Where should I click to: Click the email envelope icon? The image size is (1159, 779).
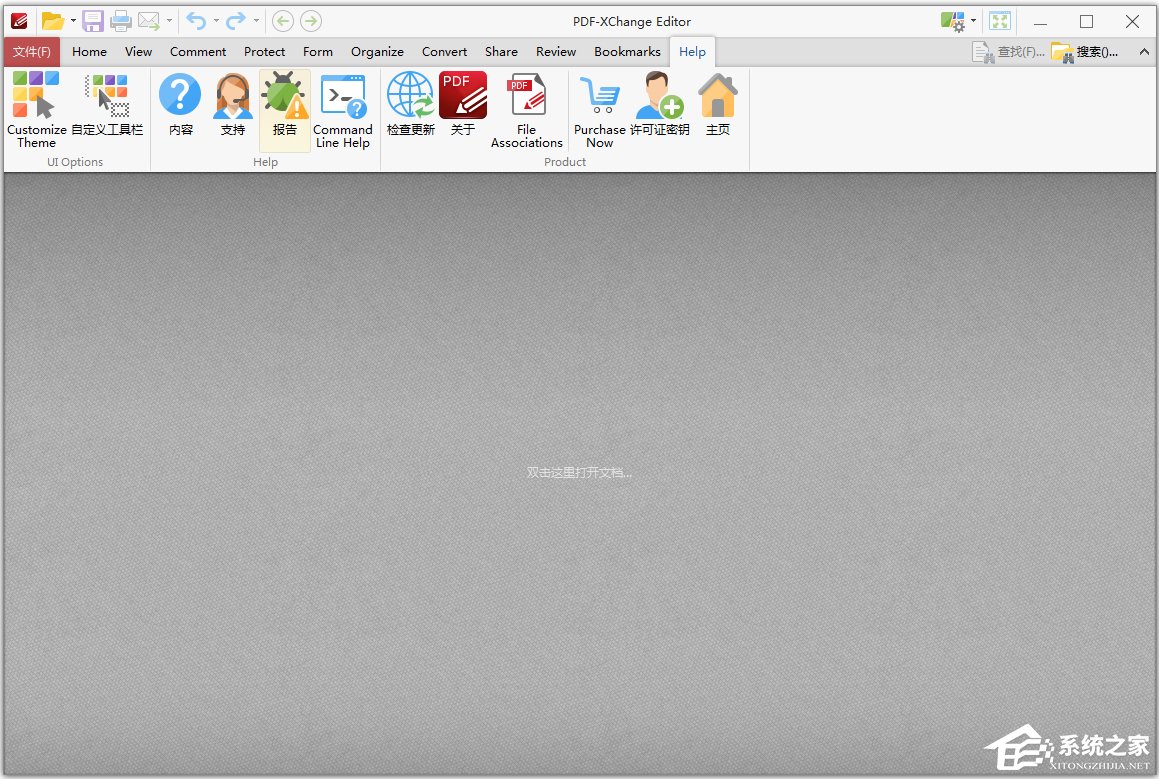[149, 21]
